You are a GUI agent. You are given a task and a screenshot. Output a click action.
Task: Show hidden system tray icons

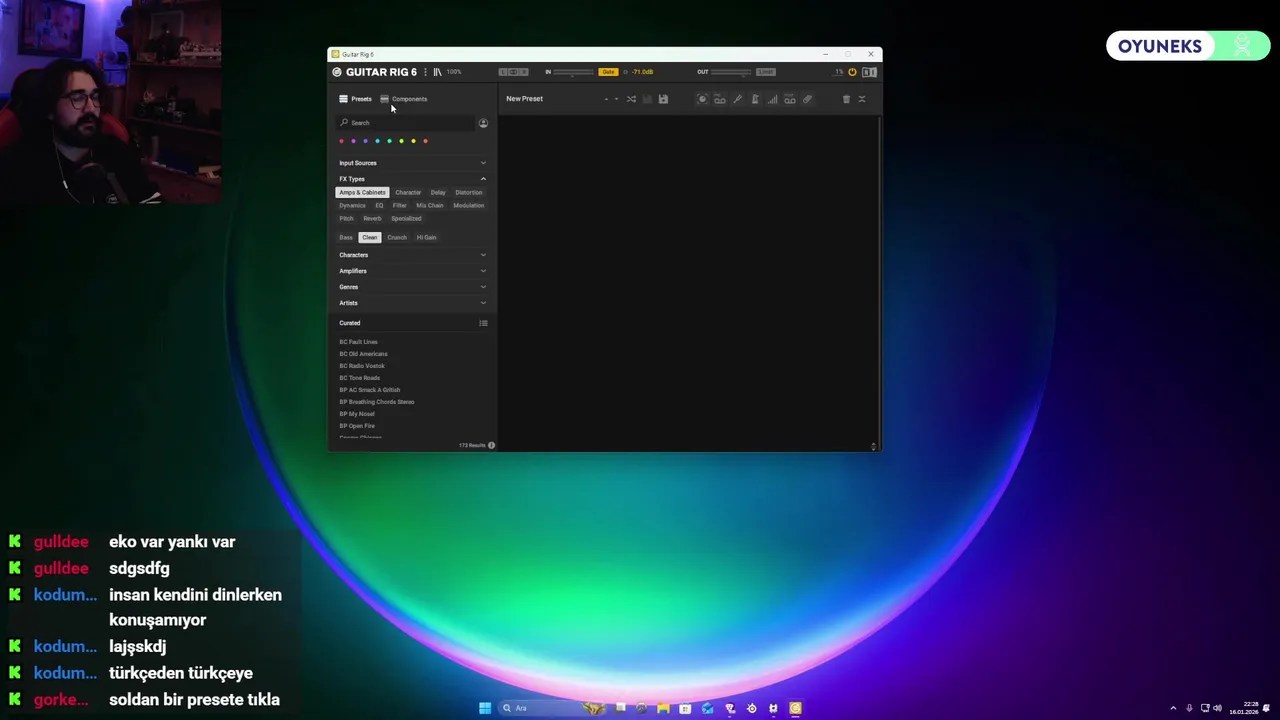[x=1173, y=708]
